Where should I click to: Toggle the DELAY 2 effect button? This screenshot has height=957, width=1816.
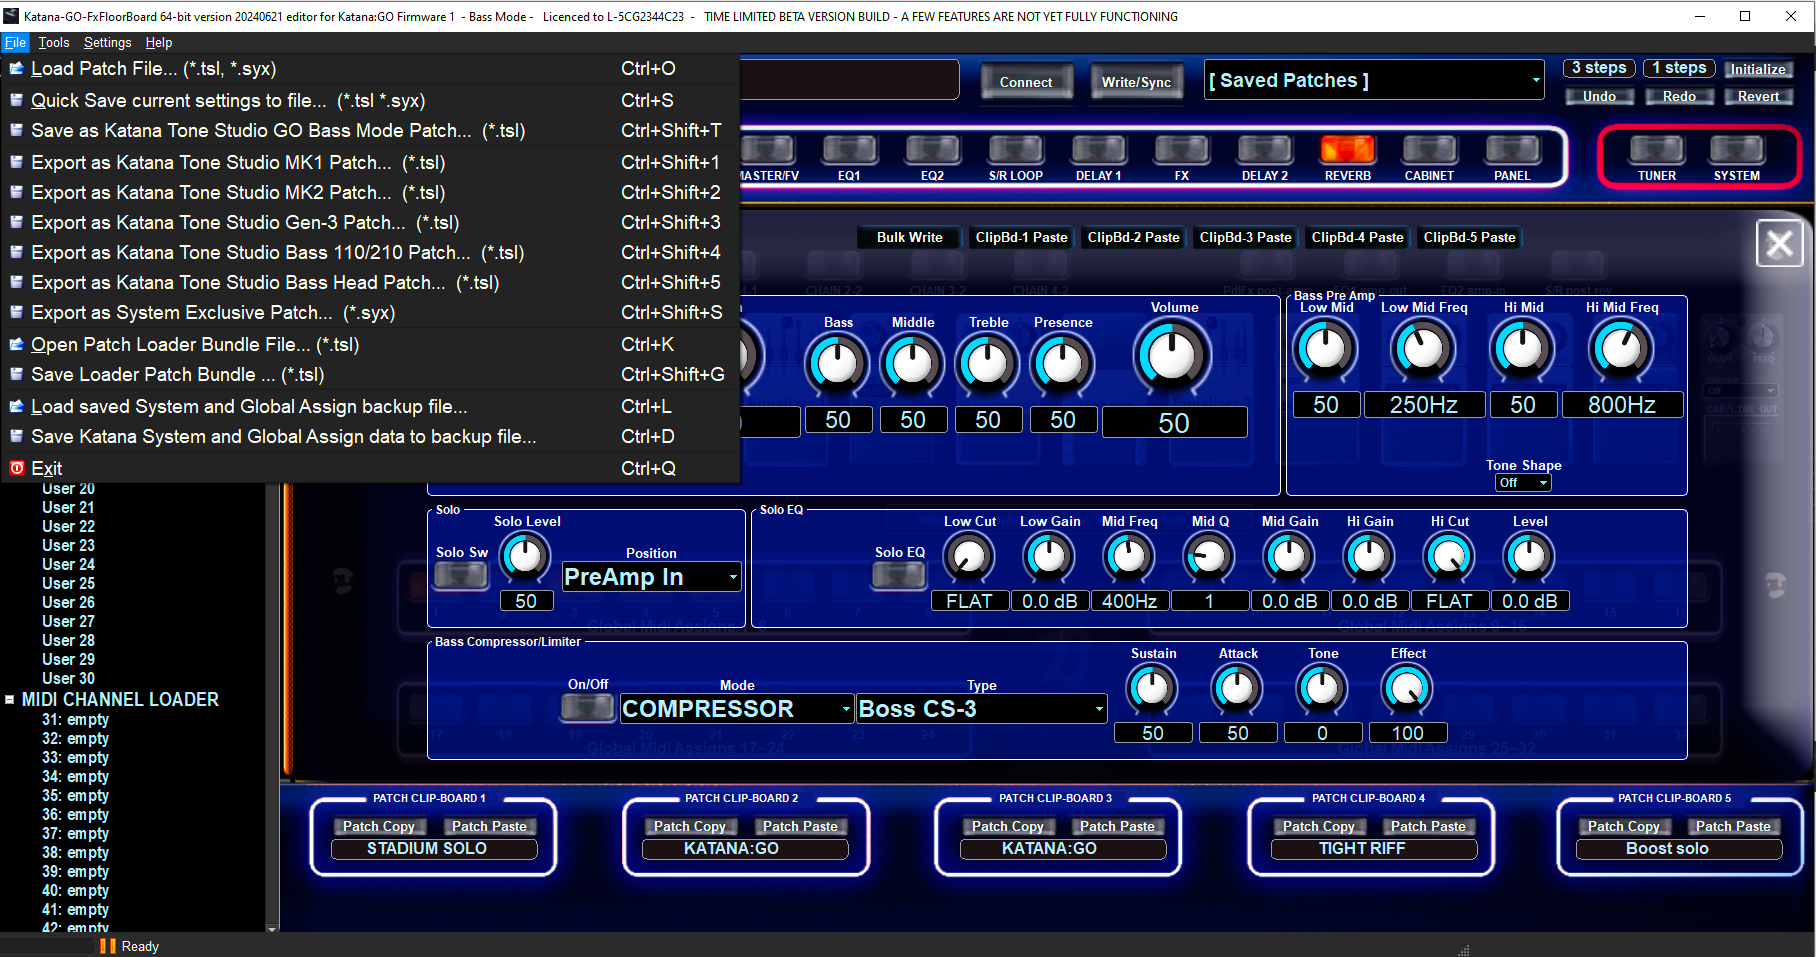click(x=1264, y=150)
